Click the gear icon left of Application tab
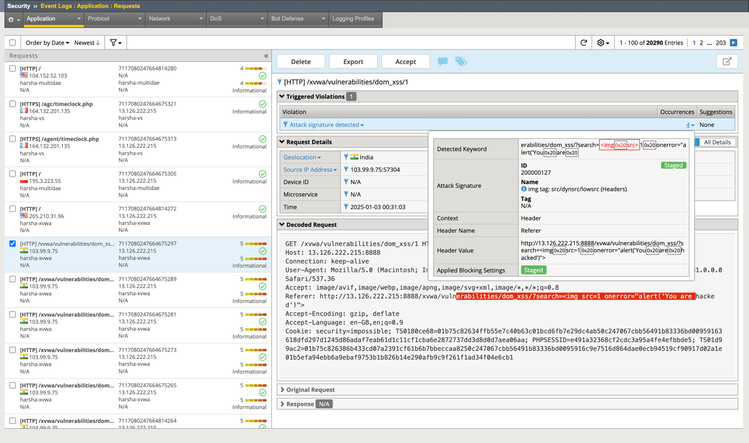The height and width of the screenshot is (443, 749). 9,18
